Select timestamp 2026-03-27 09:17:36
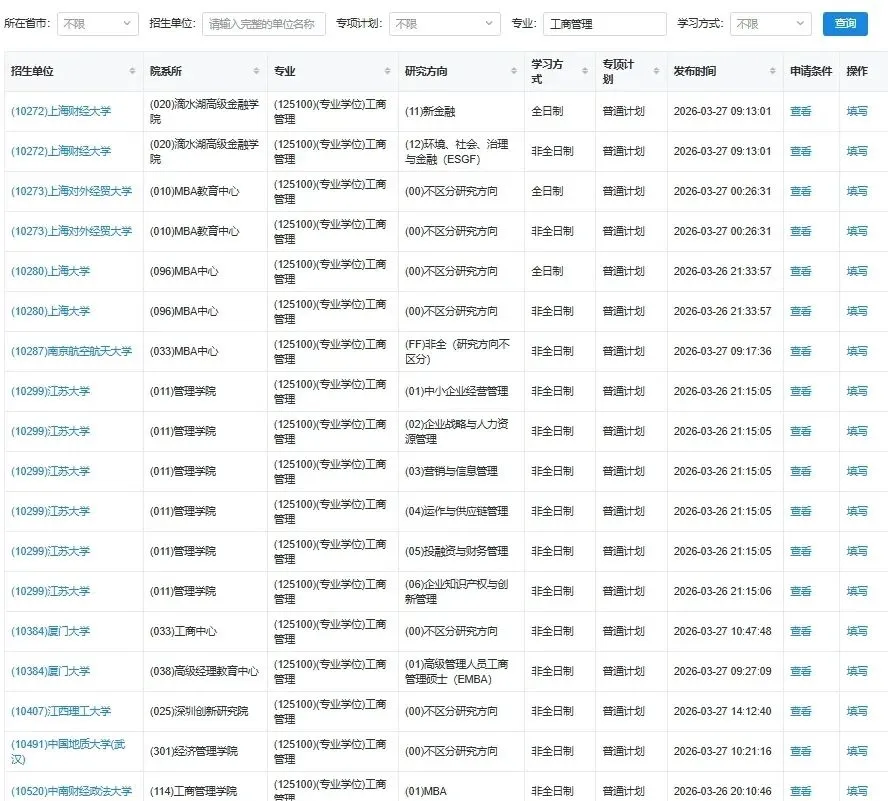The image size is (888, 801). (x=722, y=351)
